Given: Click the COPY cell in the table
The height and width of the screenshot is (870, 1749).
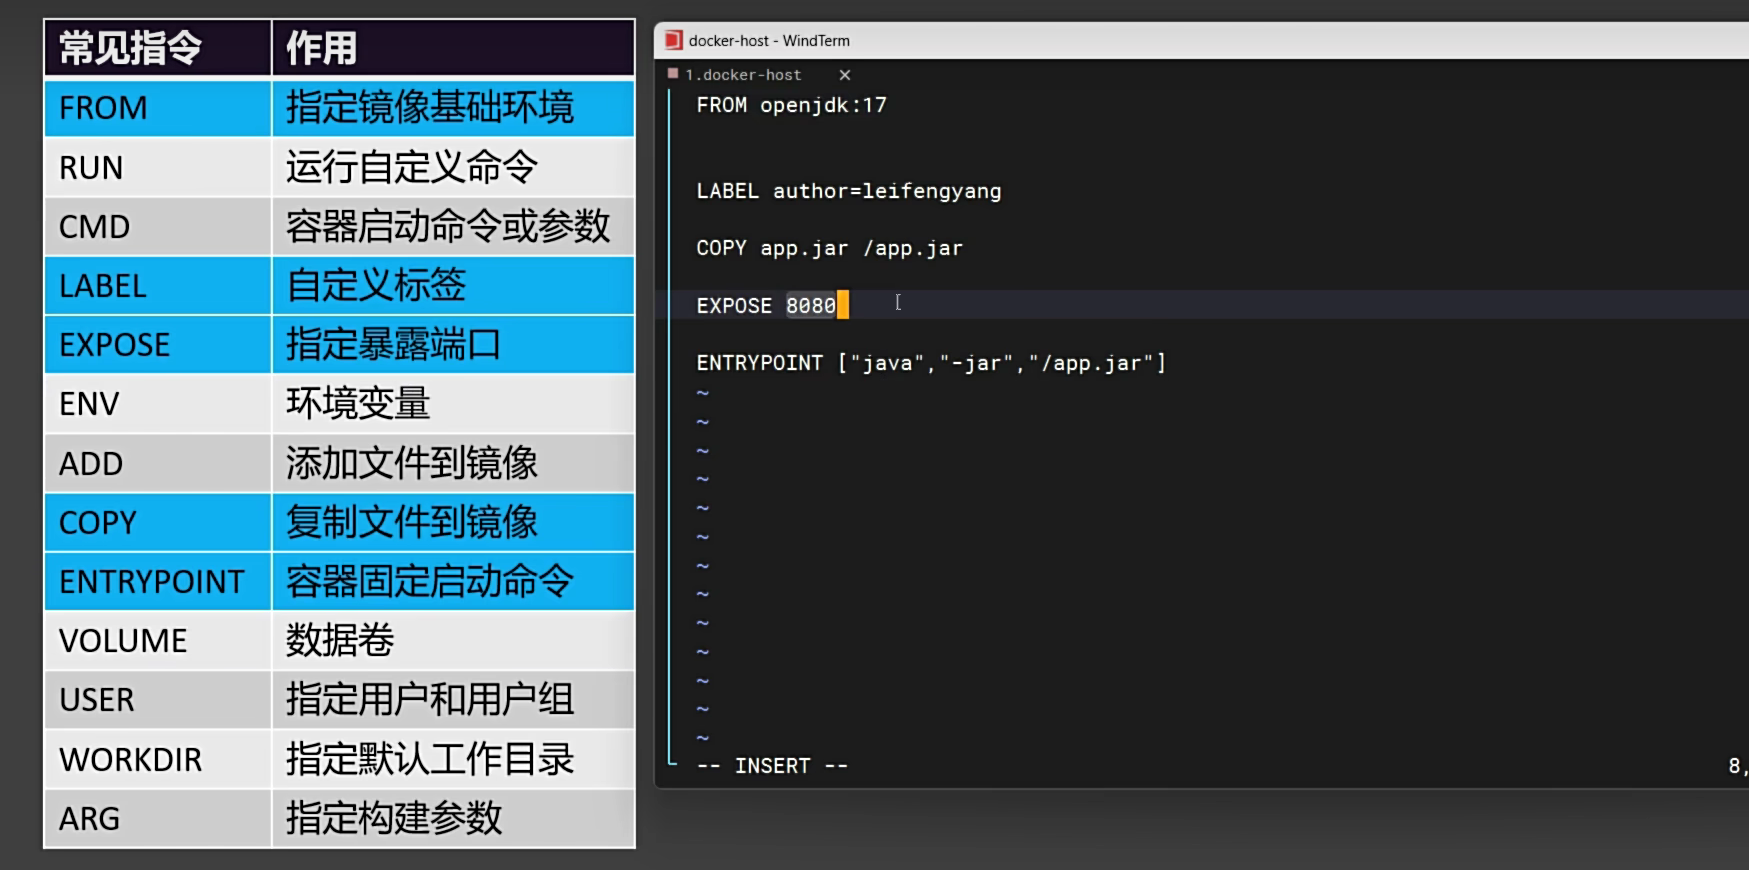Looking at the screenshot, I should [x=158, y=523].
